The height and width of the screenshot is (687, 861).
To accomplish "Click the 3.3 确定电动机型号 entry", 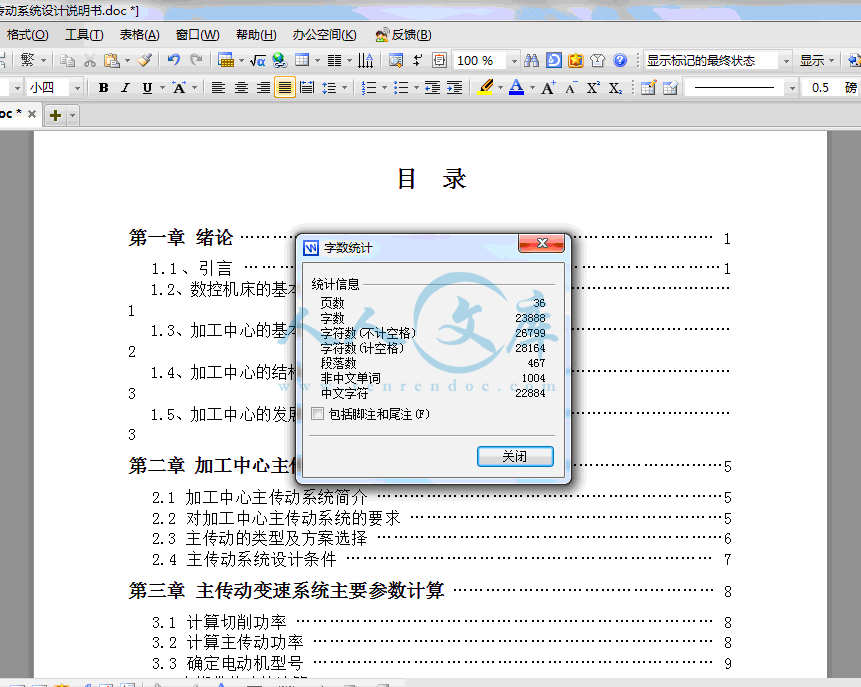I will pyautogui.click(x=227, y=663).
